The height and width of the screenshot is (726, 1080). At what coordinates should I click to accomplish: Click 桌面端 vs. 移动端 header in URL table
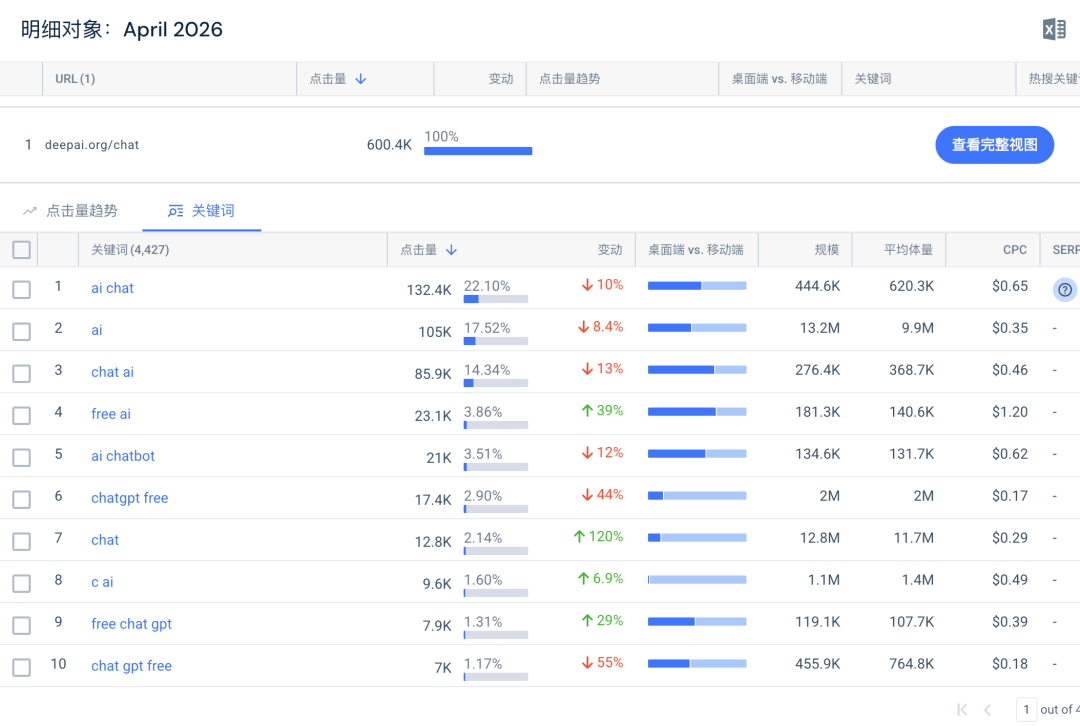point(779,79)
